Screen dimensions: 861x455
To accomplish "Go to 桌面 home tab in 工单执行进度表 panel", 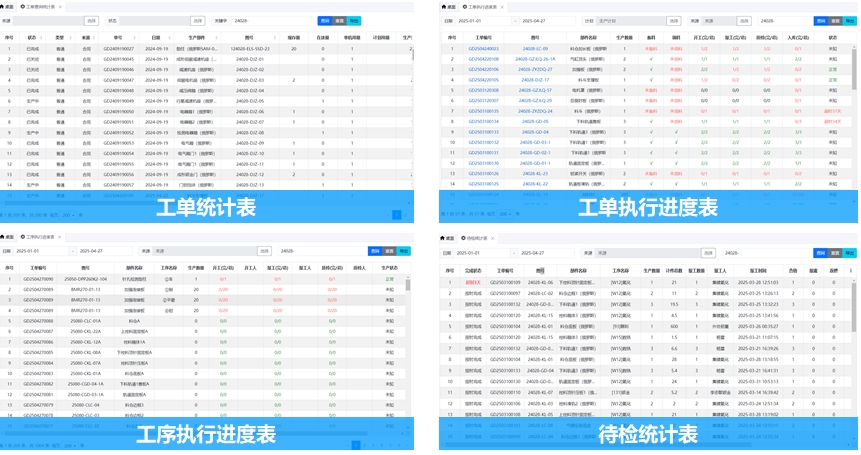I will pyautogui.click(x=449, y=7).
